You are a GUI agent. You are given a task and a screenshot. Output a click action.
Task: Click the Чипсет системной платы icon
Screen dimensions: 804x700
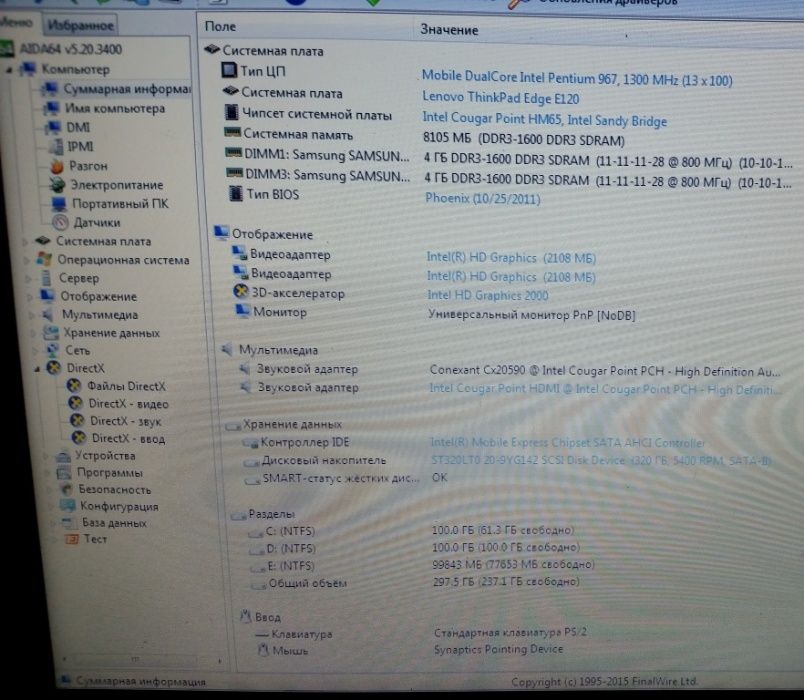tap(232, 112)
